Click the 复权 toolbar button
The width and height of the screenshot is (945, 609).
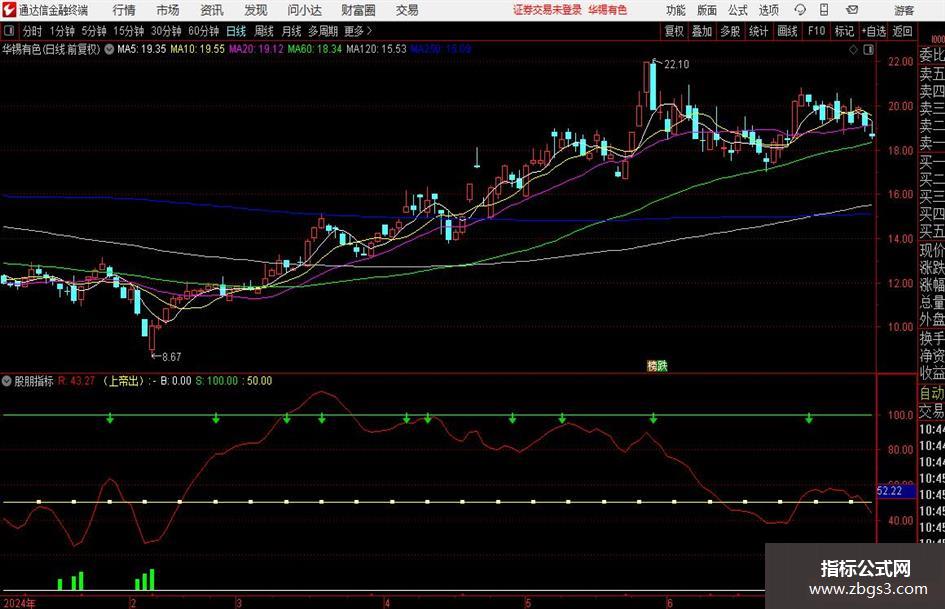[x=674, y=31]
